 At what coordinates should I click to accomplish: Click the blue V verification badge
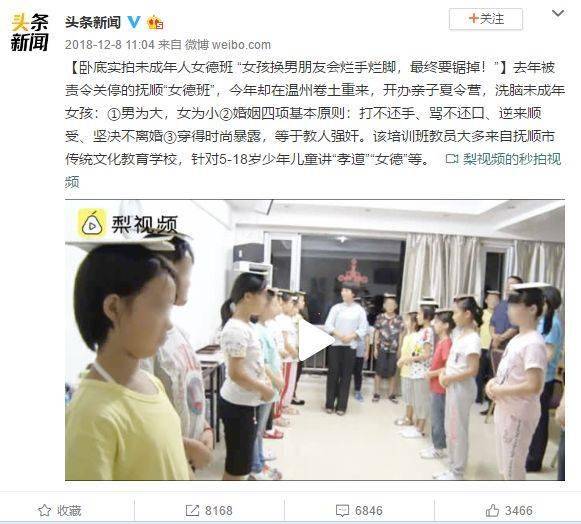pos(134,23)
